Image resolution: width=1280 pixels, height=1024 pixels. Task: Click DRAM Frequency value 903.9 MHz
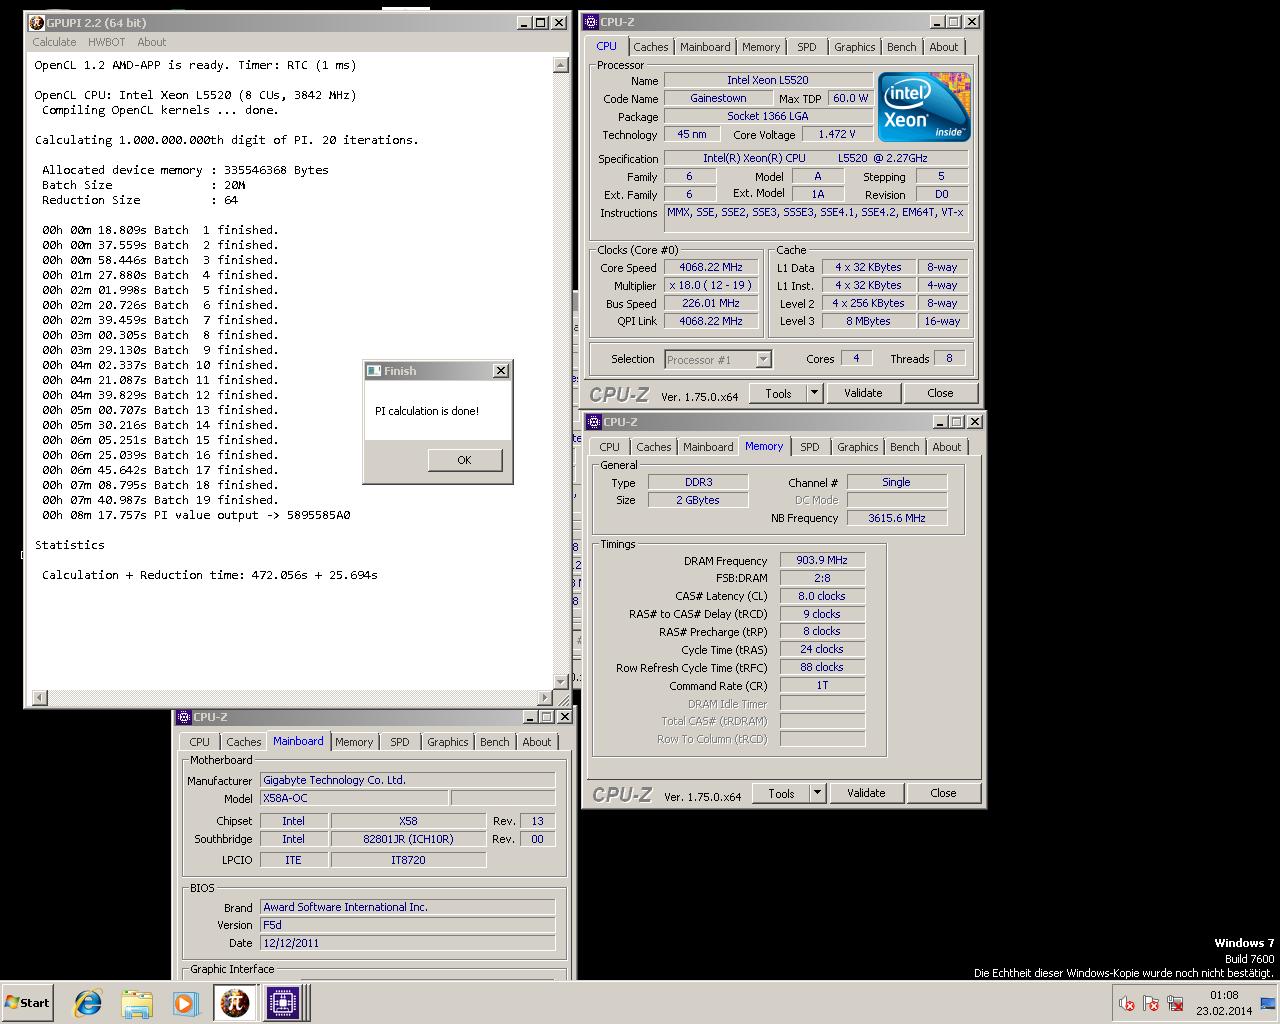[x=822, y=560]
